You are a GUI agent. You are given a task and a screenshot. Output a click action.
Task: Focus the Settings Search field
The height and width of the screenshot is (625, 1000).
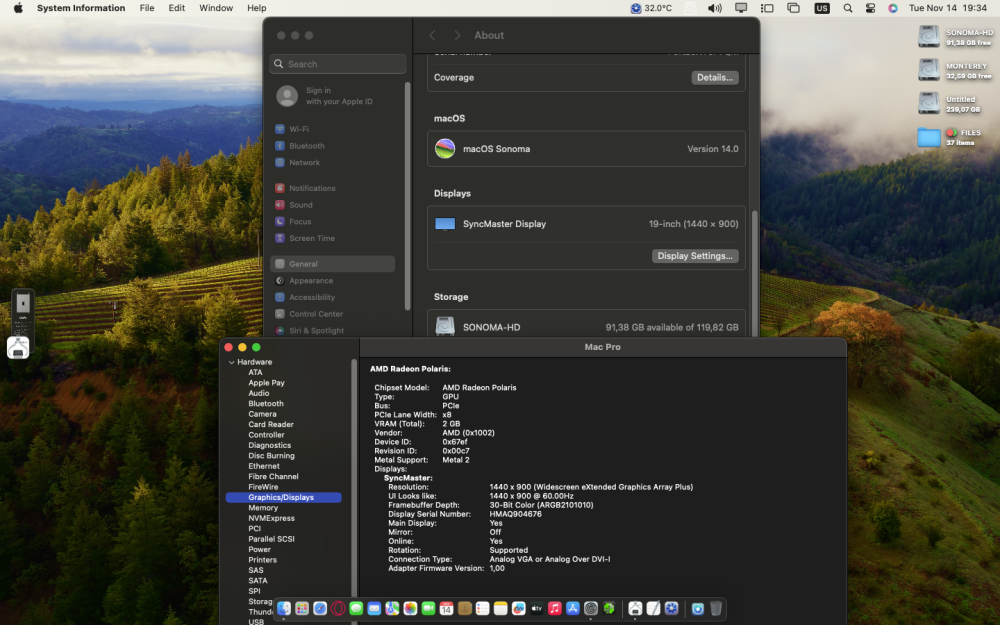[x=337, y=64]
